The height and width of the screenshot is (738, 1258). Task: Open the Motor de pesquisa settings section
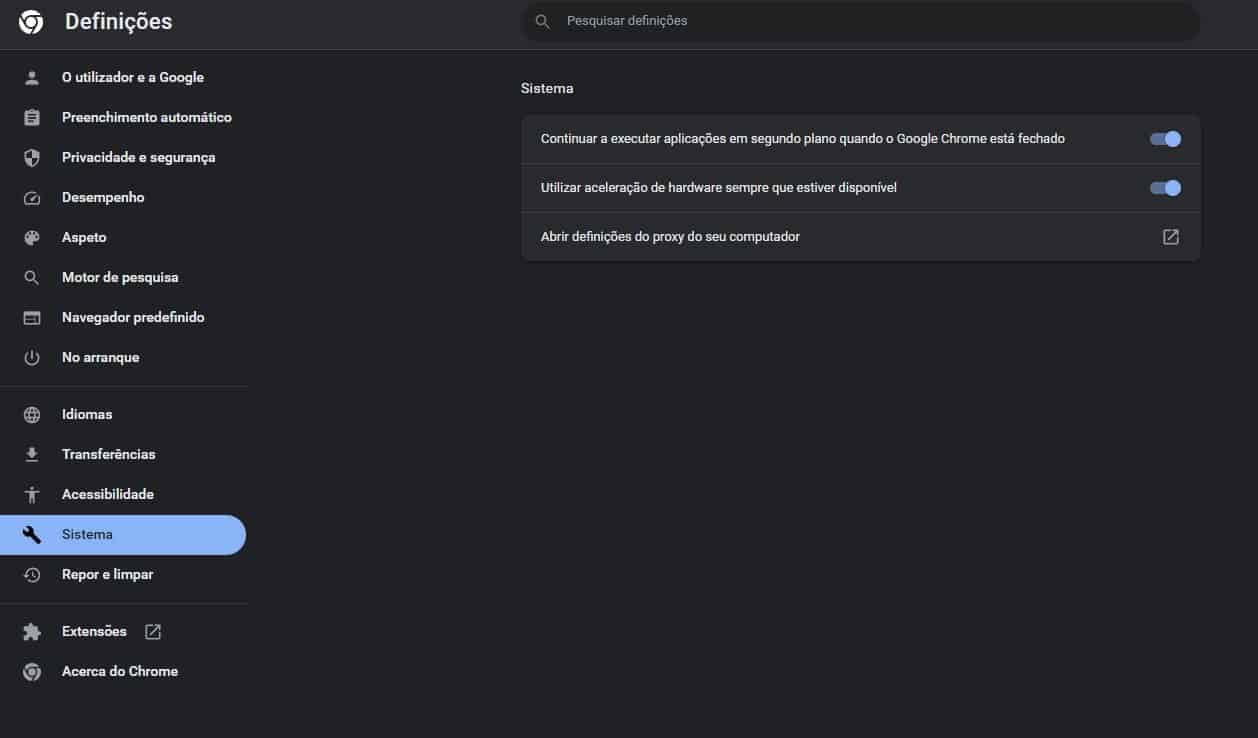(x=120, y=277)
